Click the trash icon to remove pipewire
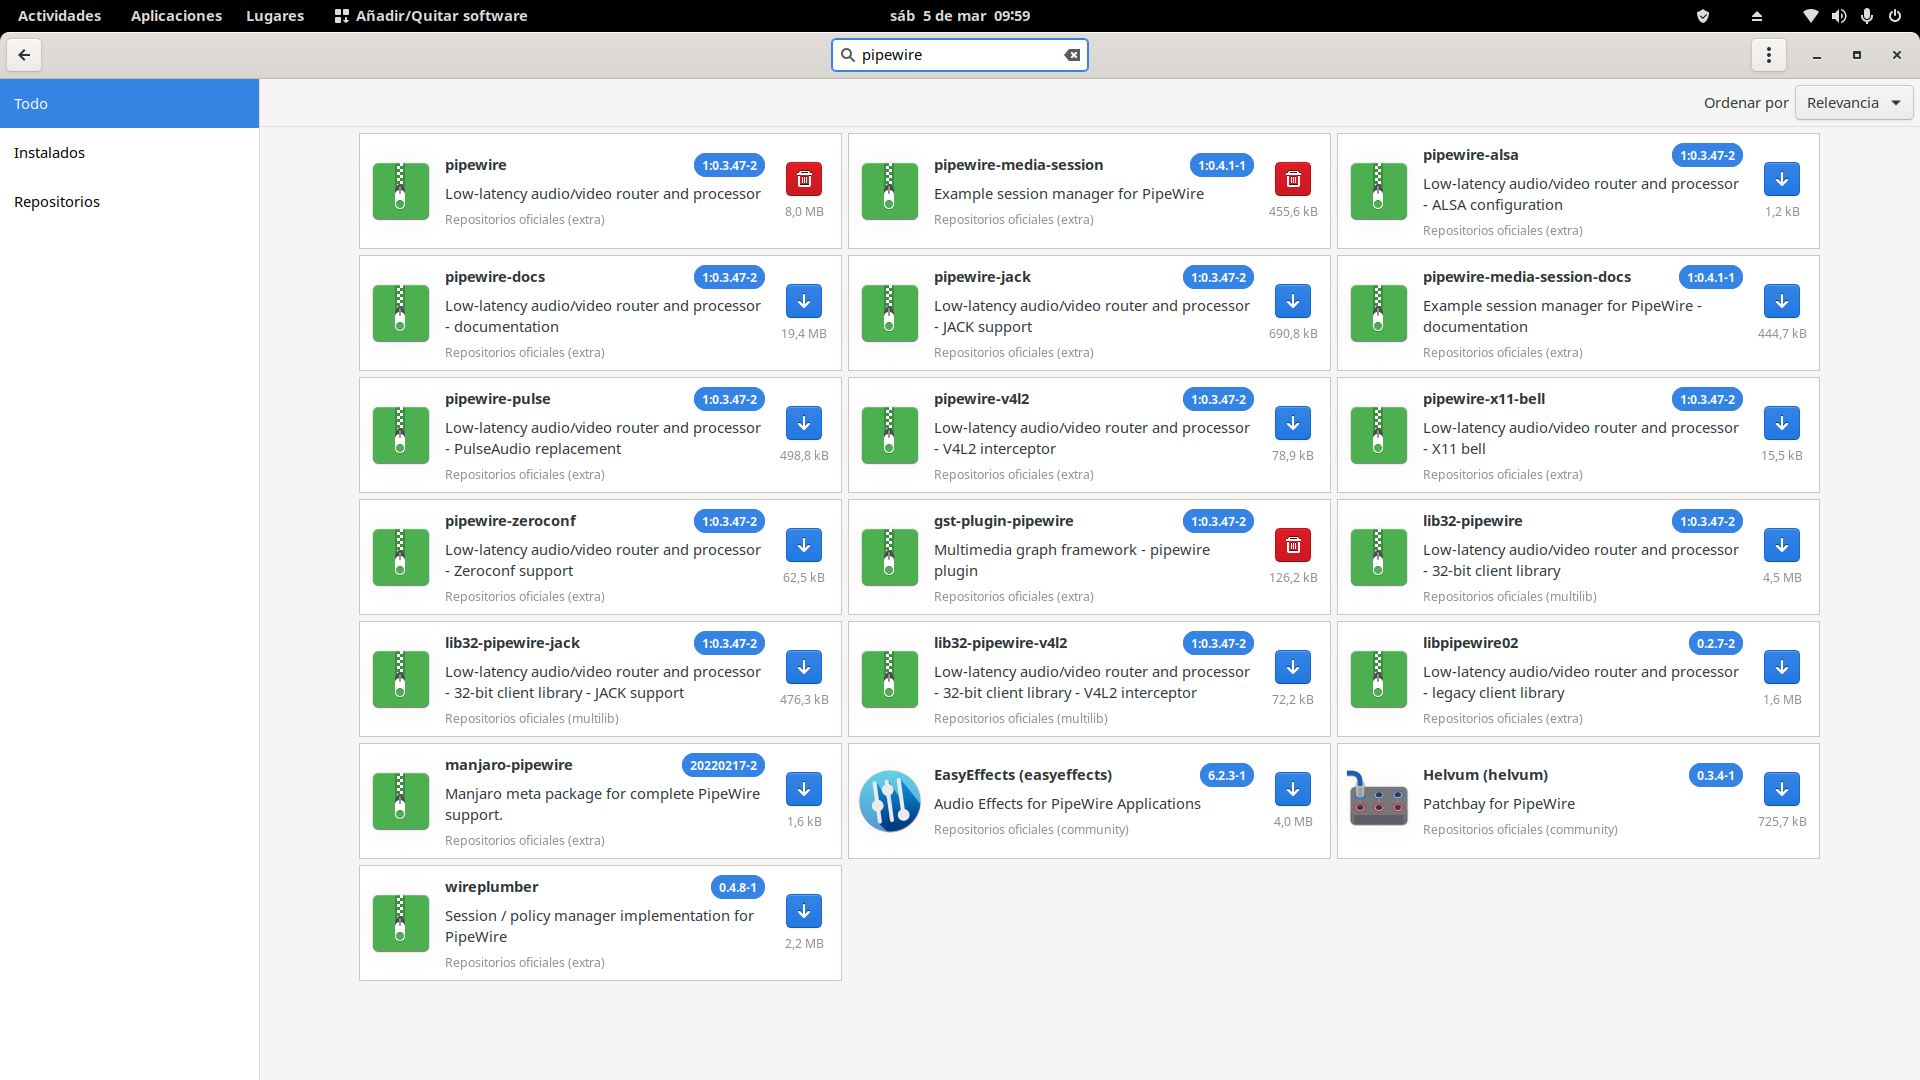 (x=804, y=180)
